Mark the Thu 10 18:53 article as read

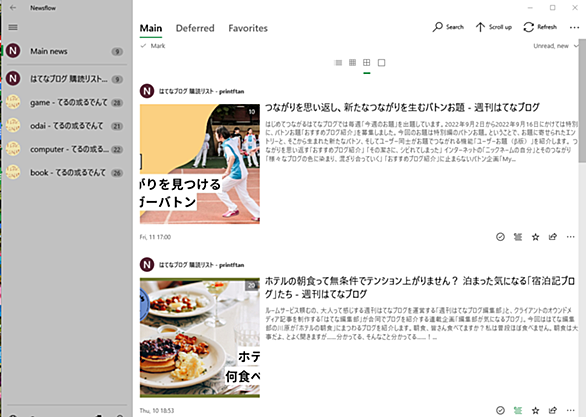point(500,410)
